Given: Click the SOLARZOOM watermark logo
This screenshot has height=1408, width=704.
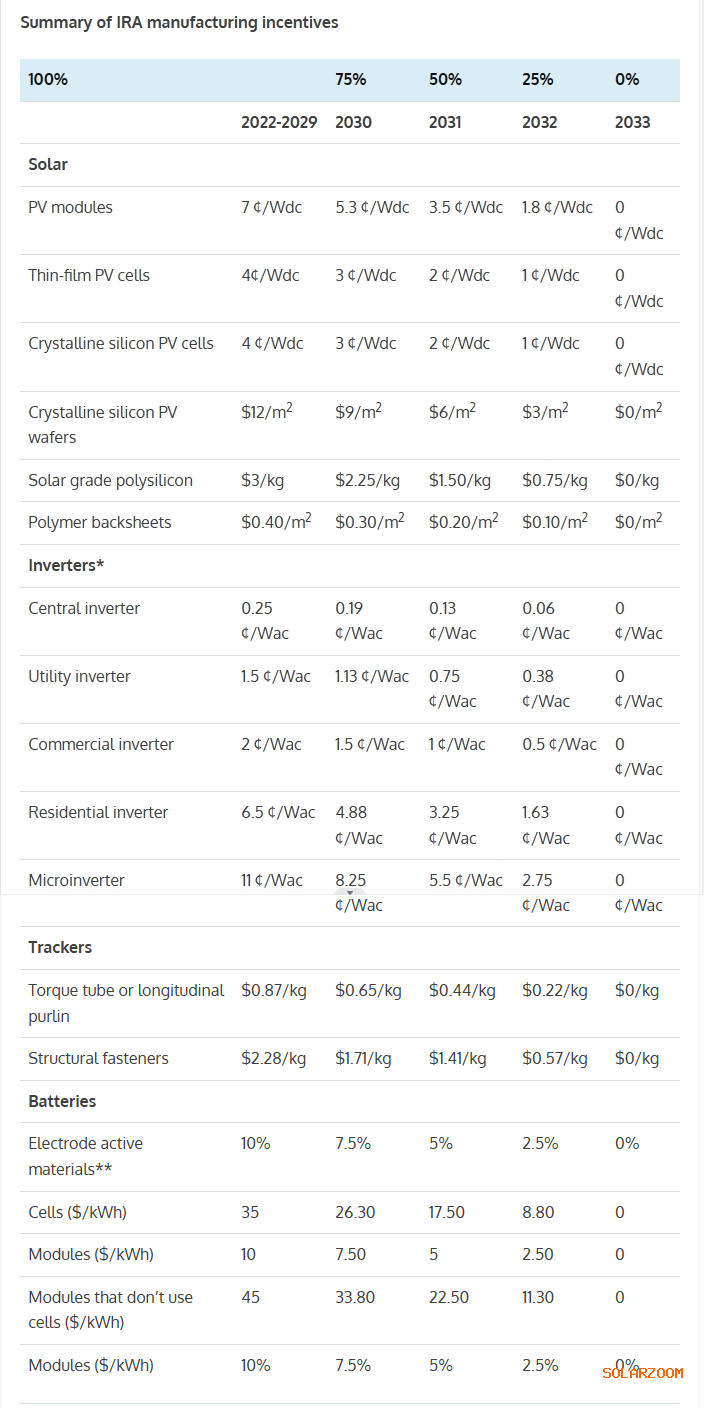Looking at the screenshot, I should 643,1373.
